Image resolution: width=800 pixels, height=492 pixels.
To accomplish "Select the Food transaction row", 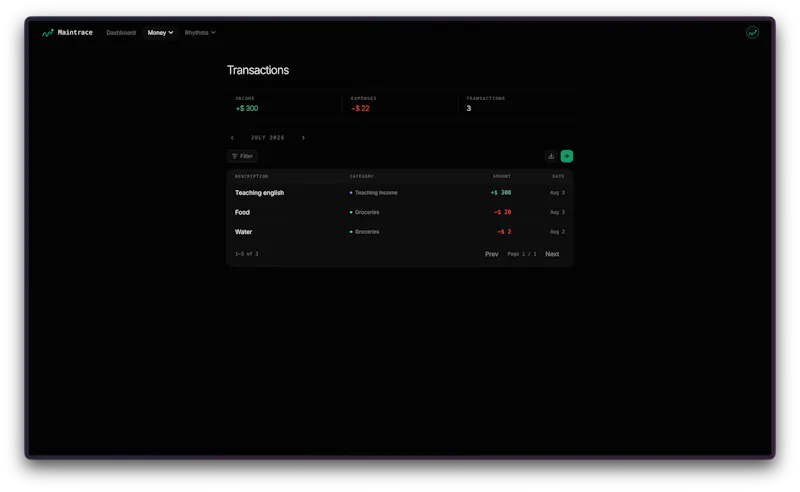I will (x=399, y=212).
